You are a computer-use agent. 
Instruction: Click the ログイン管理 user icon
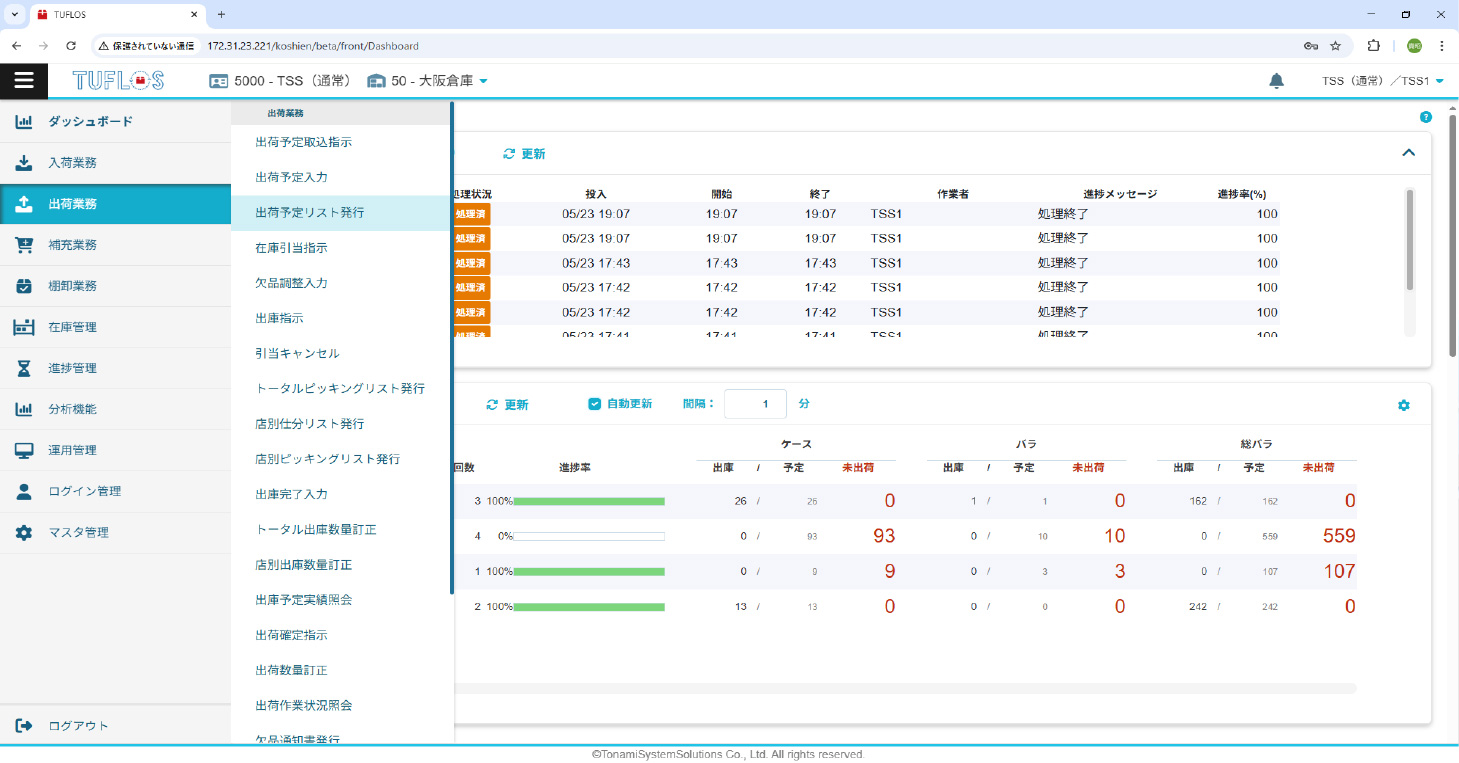pos(24,491)
